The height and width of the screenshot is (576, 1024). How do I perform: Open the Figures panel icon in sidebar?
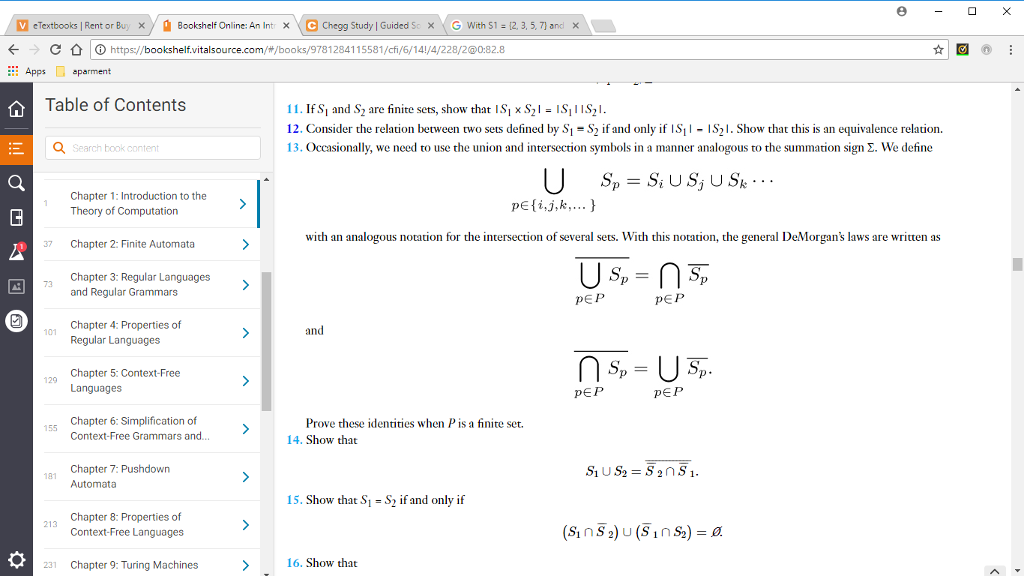pyautogui.click(x=15, y=287)
